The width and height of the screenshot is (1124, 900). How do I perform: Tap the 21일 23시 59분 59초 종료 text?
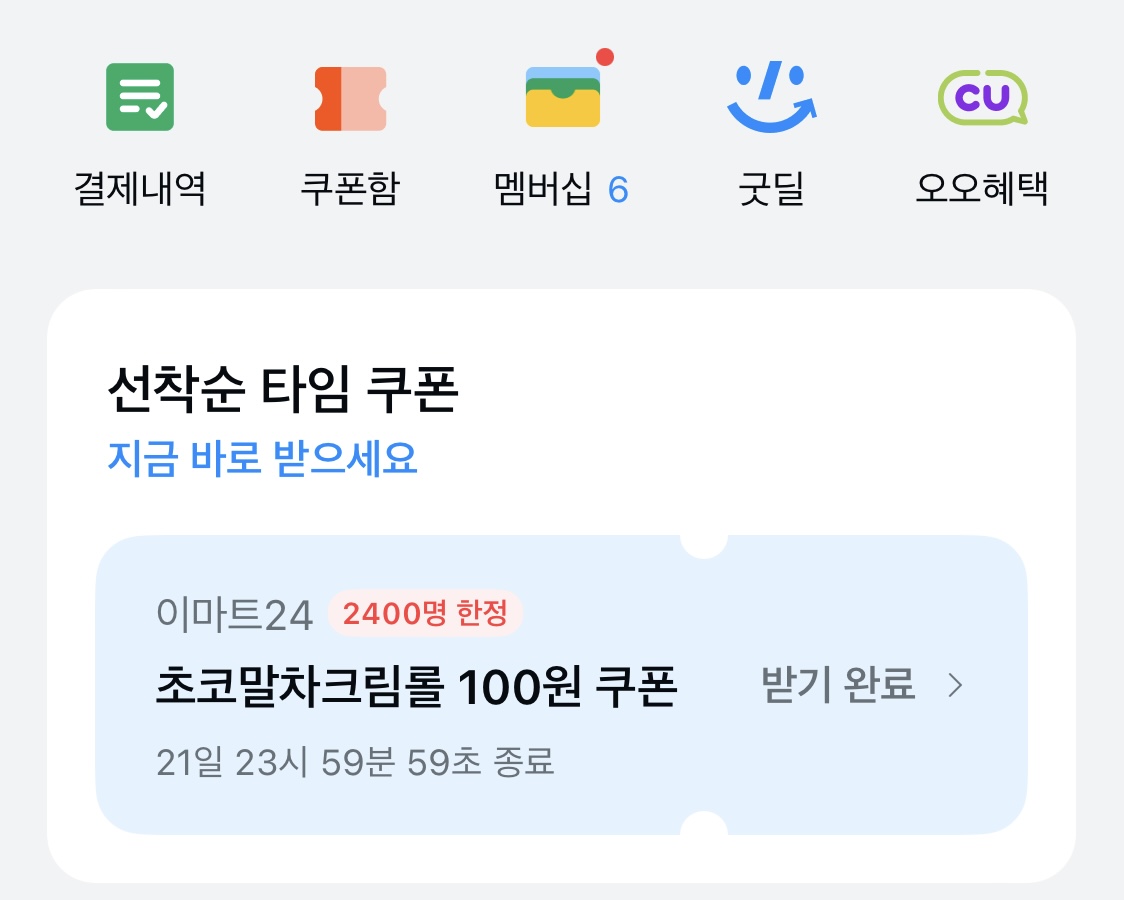coord(356,762)
